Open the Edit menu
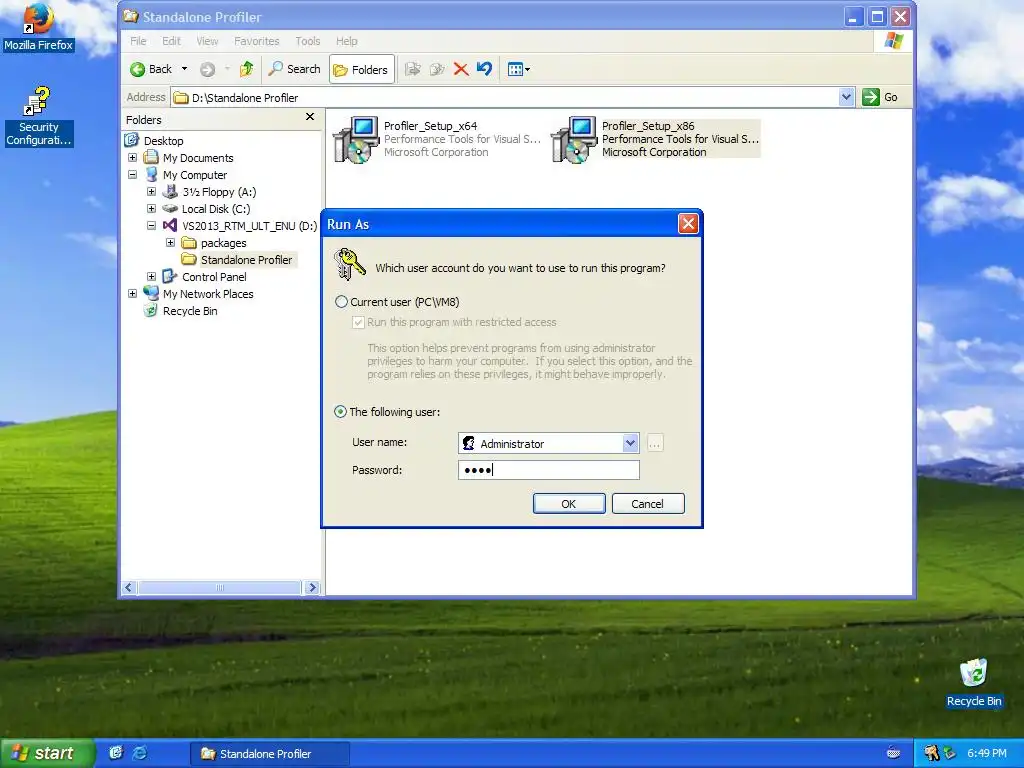 171,41
